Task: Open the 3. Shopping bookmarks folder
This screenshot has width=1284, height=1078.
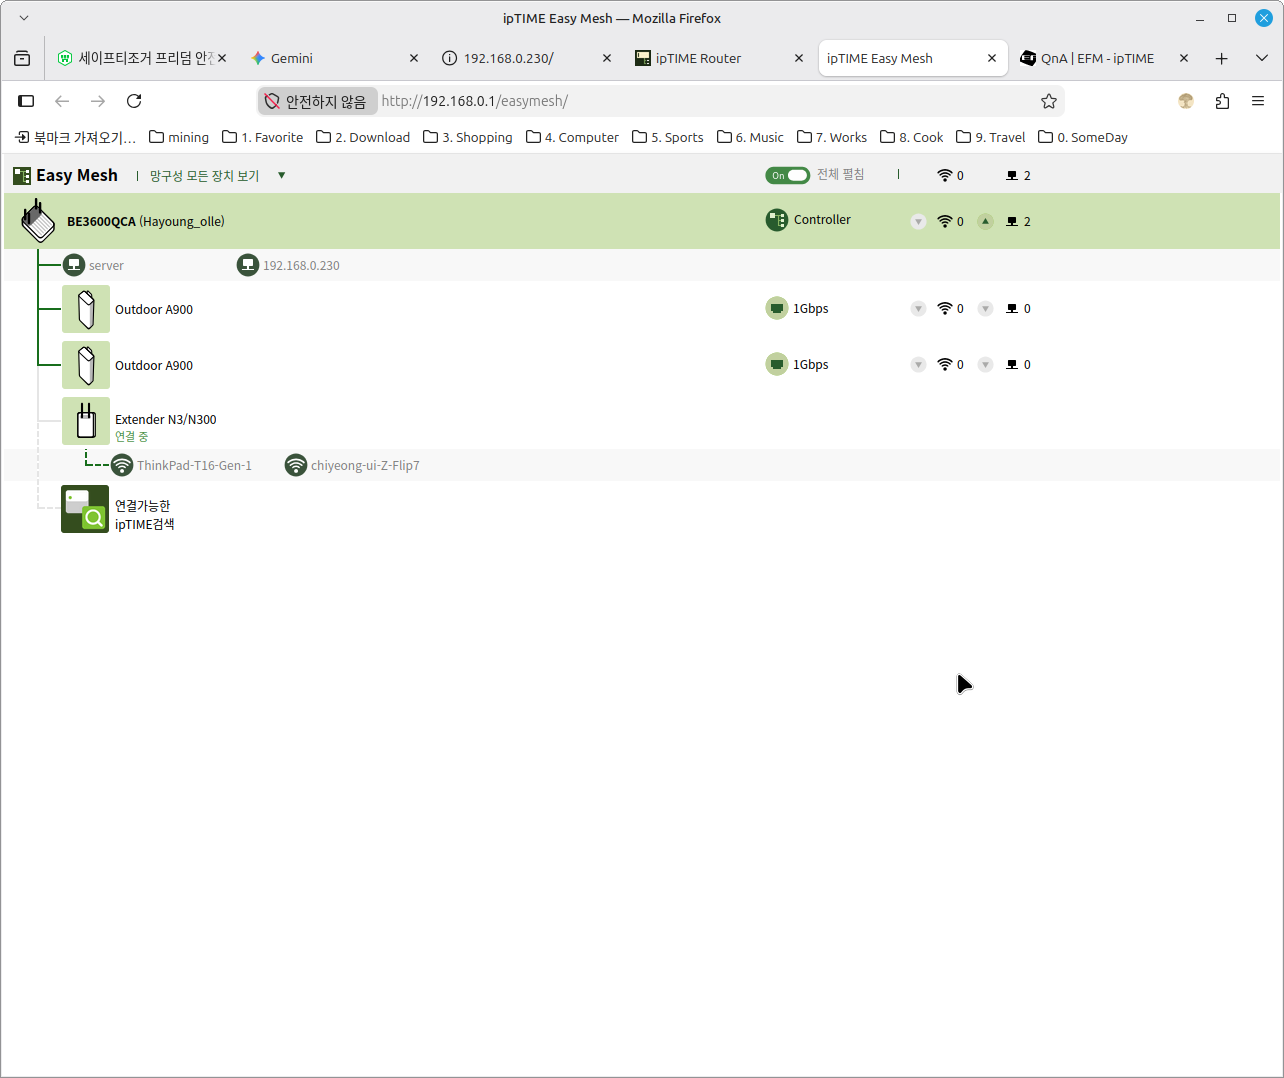Action: [468, 137]
